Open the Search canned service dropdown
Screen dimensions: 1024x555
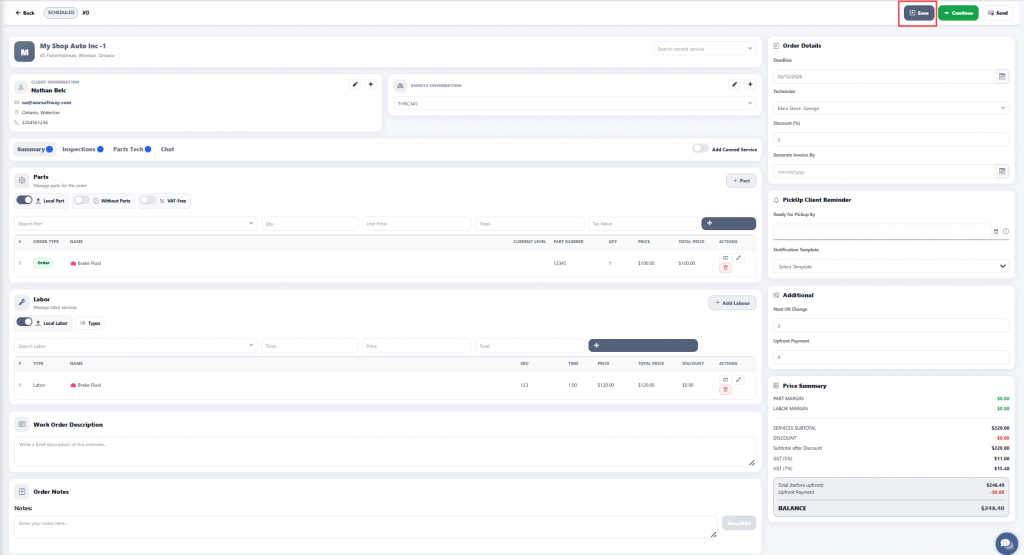point(706,47)
